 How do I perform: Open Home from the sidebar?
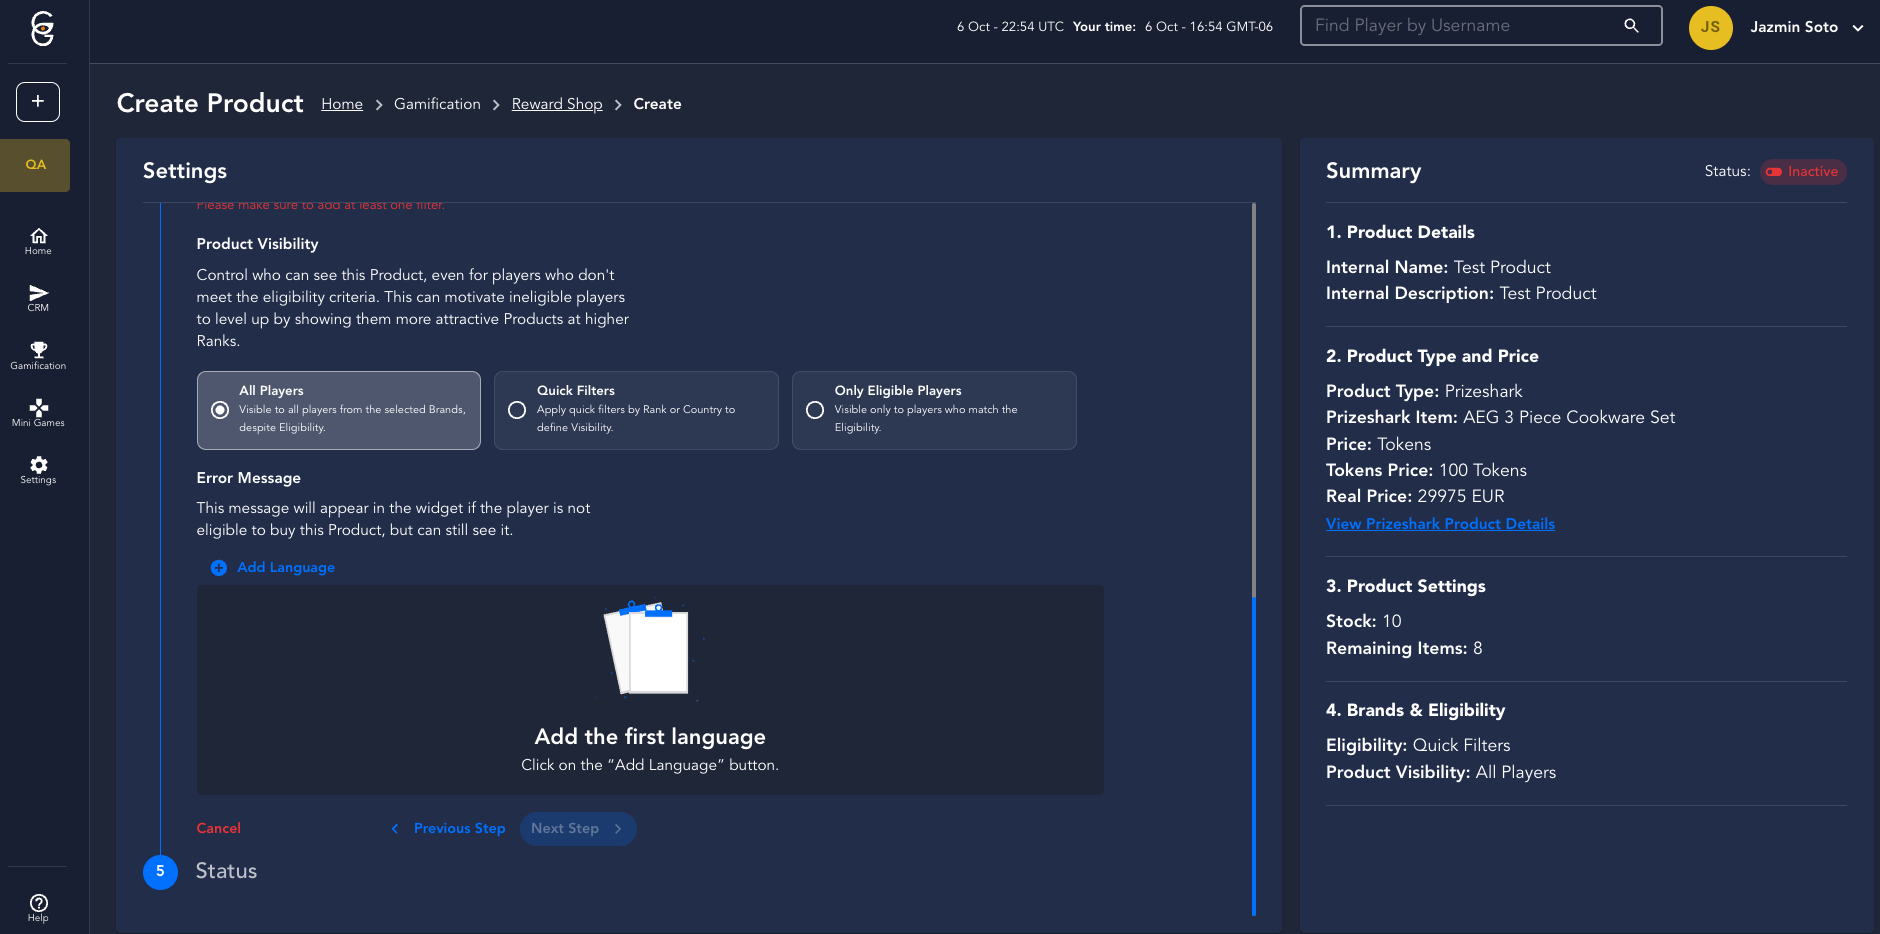(x=38, y=241)
